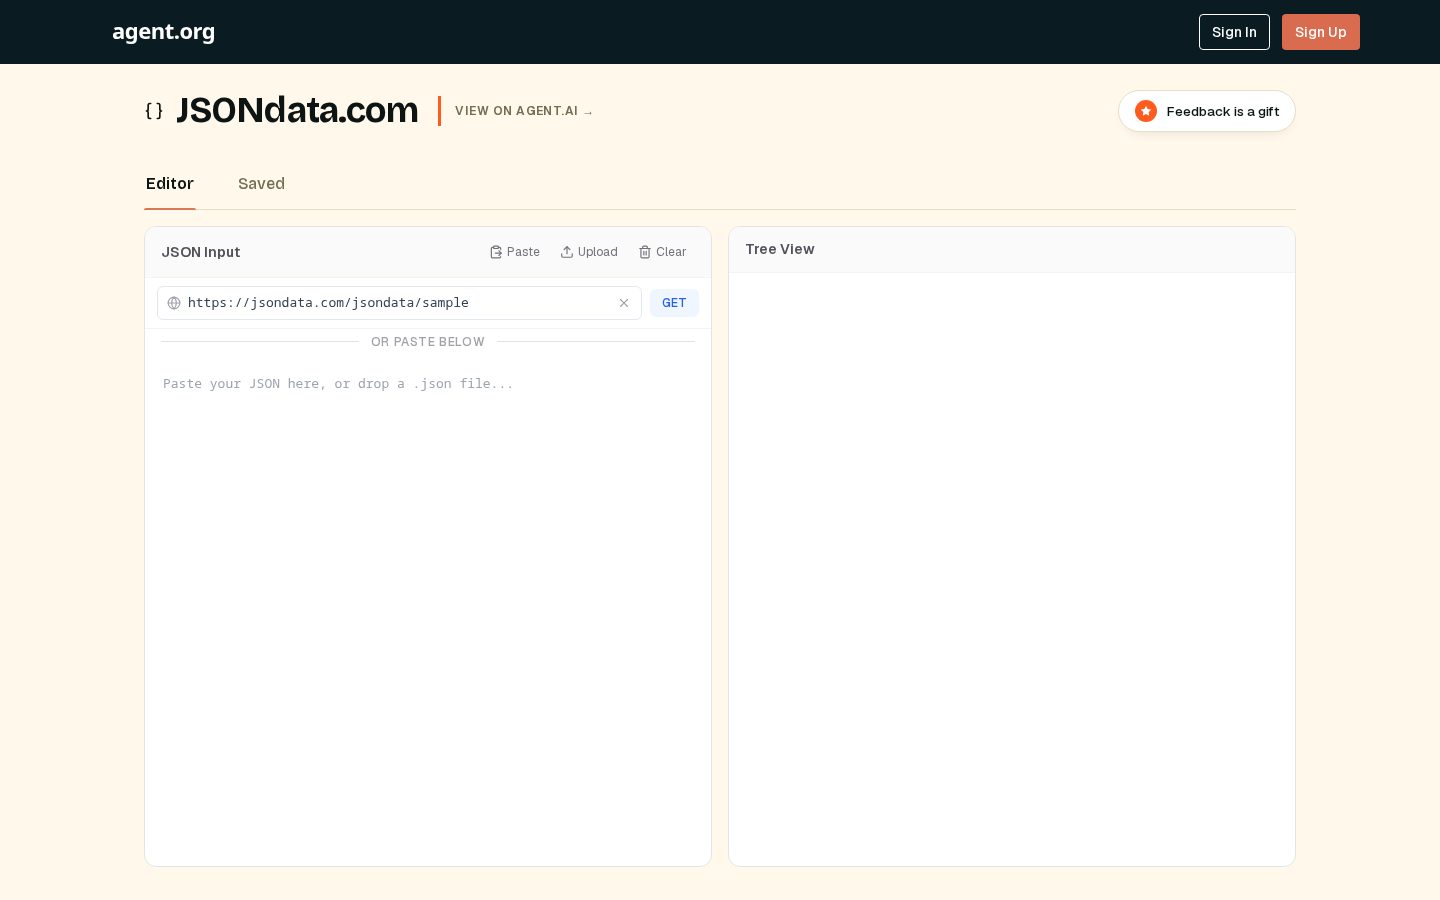
Task: Focus the JSON URL input field
Action: pyautogui.click(x=399, y=303)
